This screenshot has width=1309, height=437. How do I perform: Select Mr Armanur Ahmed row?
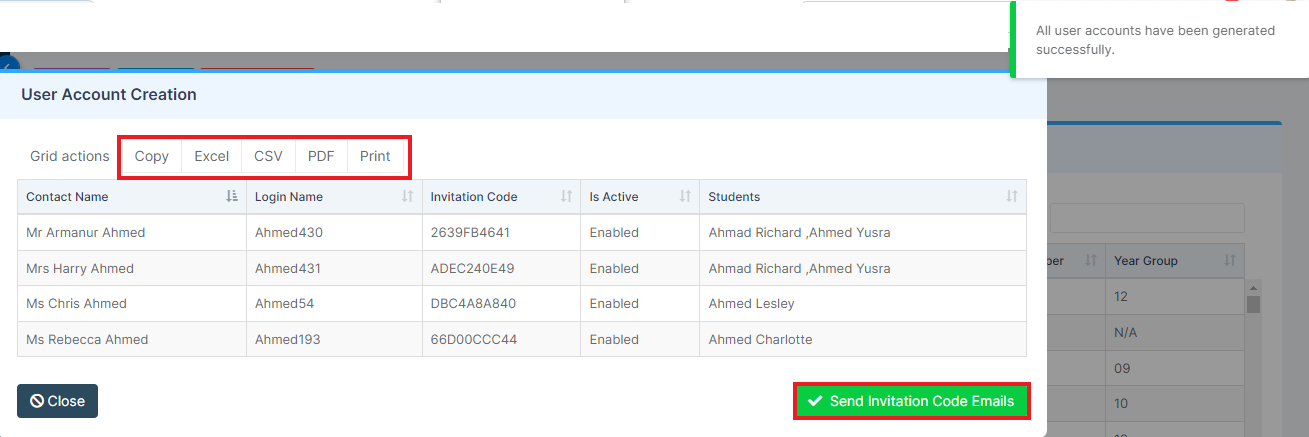tap(522, 232)
